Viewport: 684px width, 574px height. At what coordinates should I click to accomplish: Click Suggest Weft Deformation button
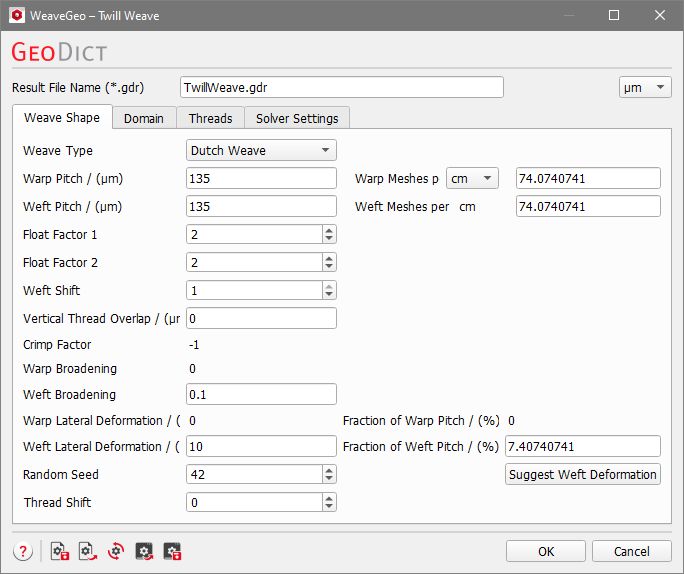[583, 474]
